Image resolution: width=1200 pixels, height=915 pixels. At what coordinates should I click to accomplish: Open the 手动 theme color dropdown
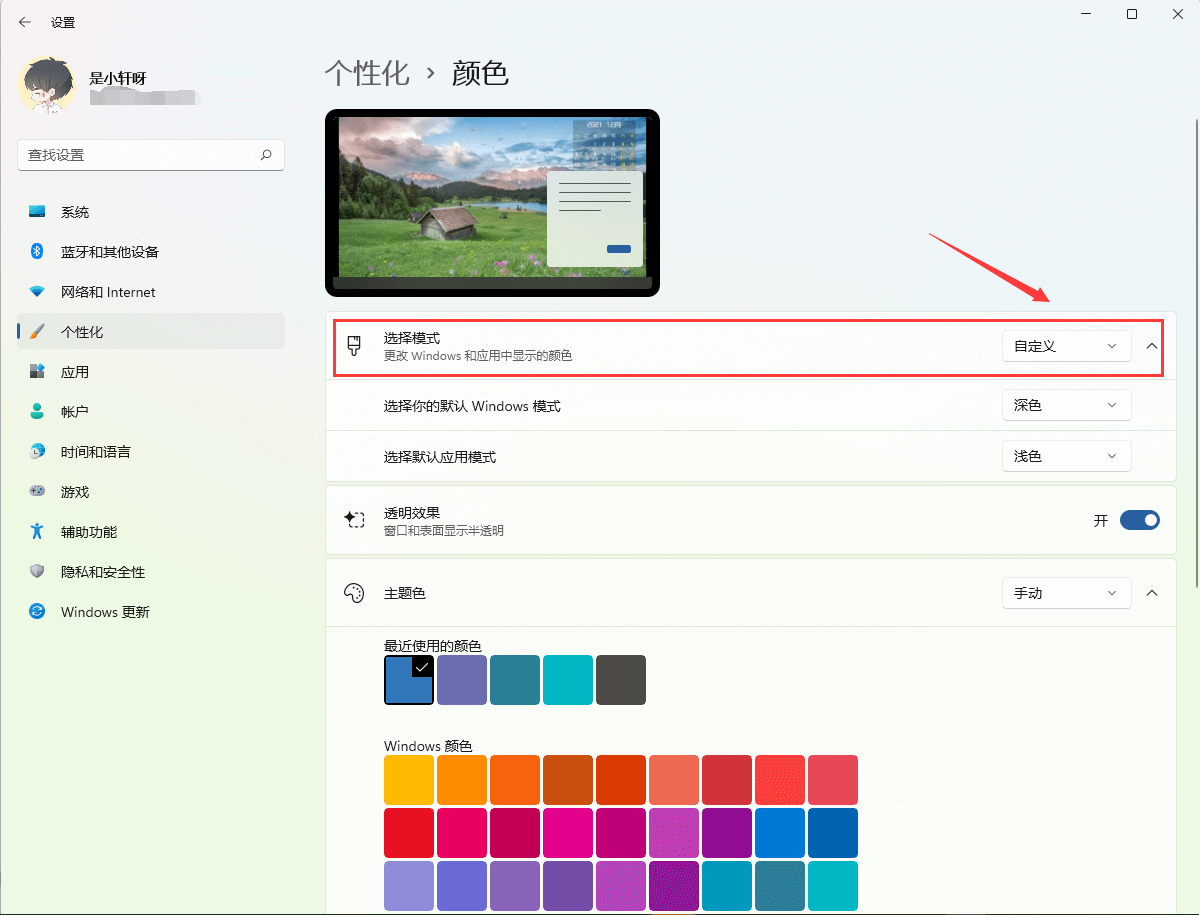tap(1066, 592)
